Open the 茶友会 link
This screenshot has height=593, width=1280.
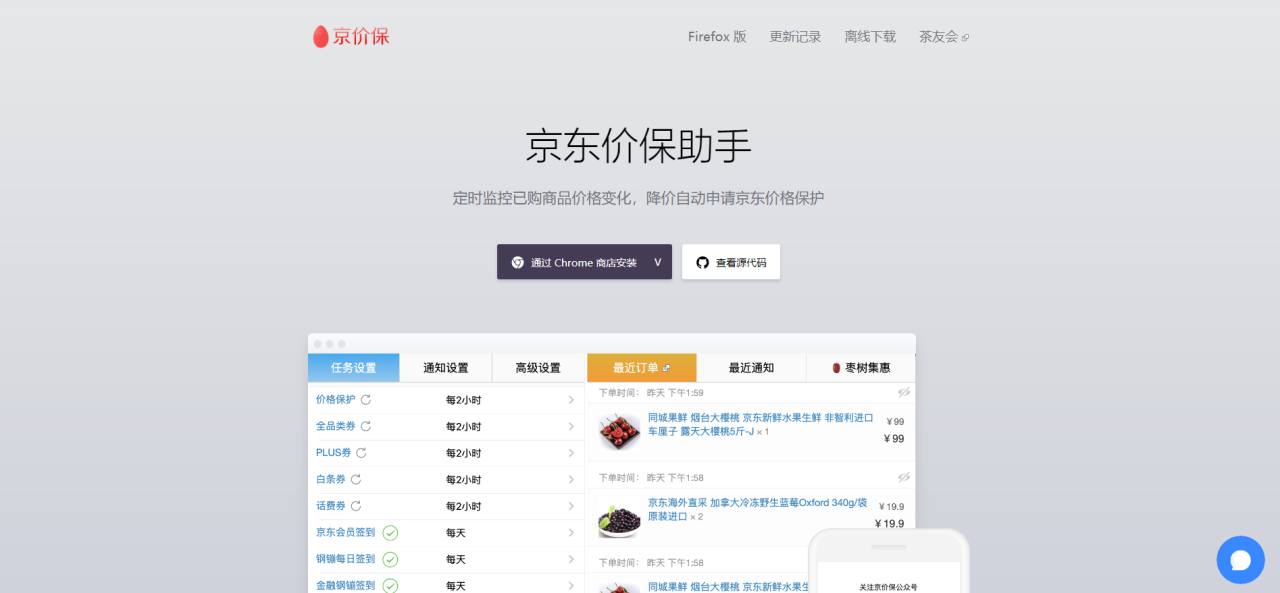939,37
